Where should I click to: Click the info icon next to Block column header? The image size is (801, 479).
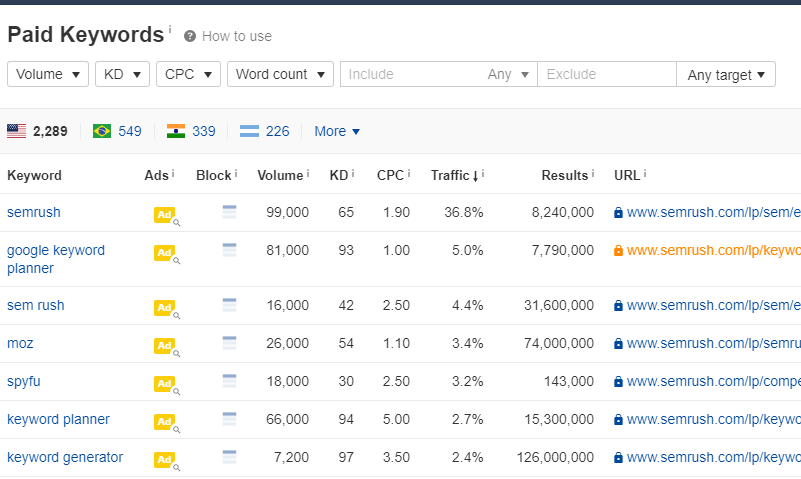[x=235, y=174]
